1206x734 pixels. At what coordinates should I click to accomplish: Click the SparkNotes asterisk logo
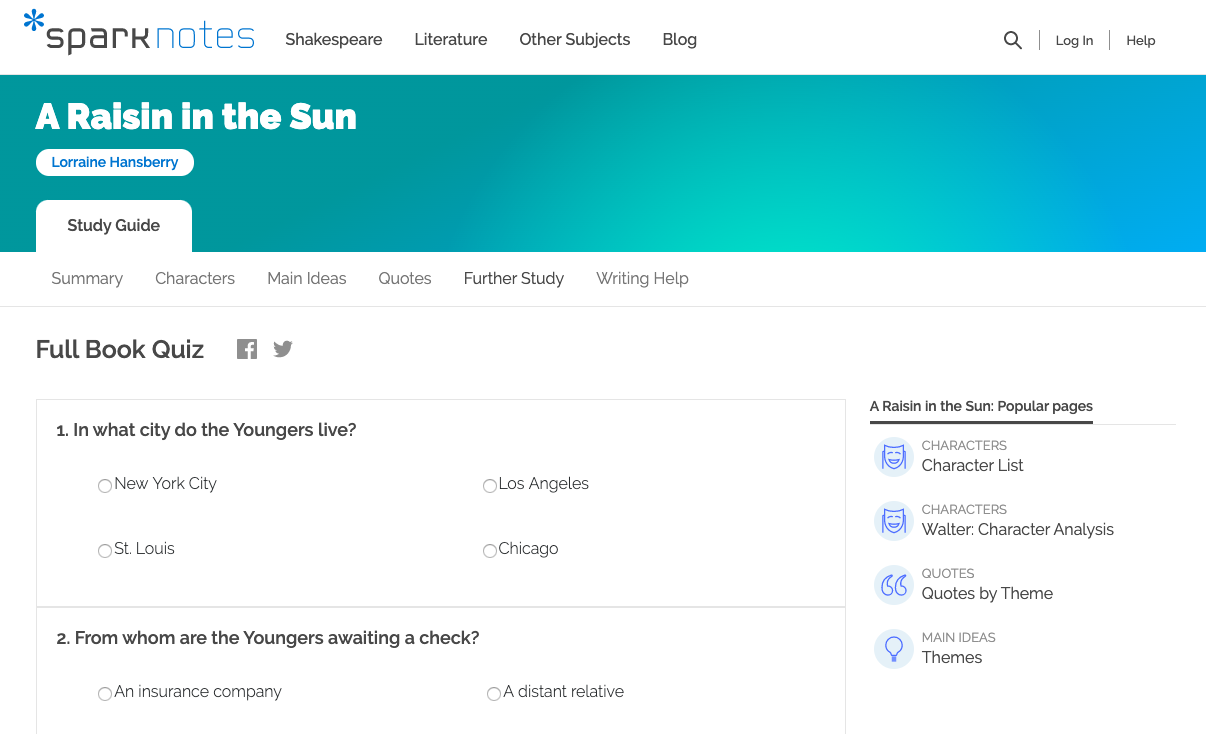click(x=33, y=20)
